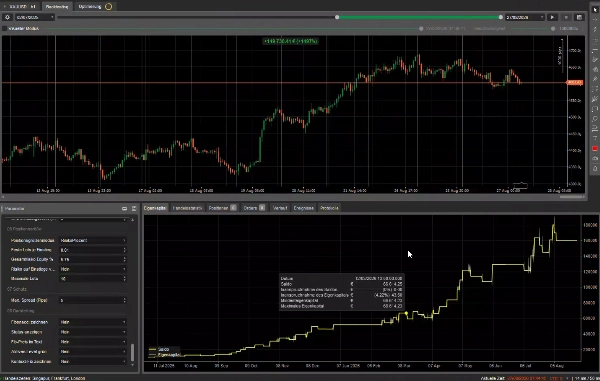Adjust the Gesamtrisiko Equity % stepper
The width and height of the screenshot is (600, 381).
pos(124,259)
